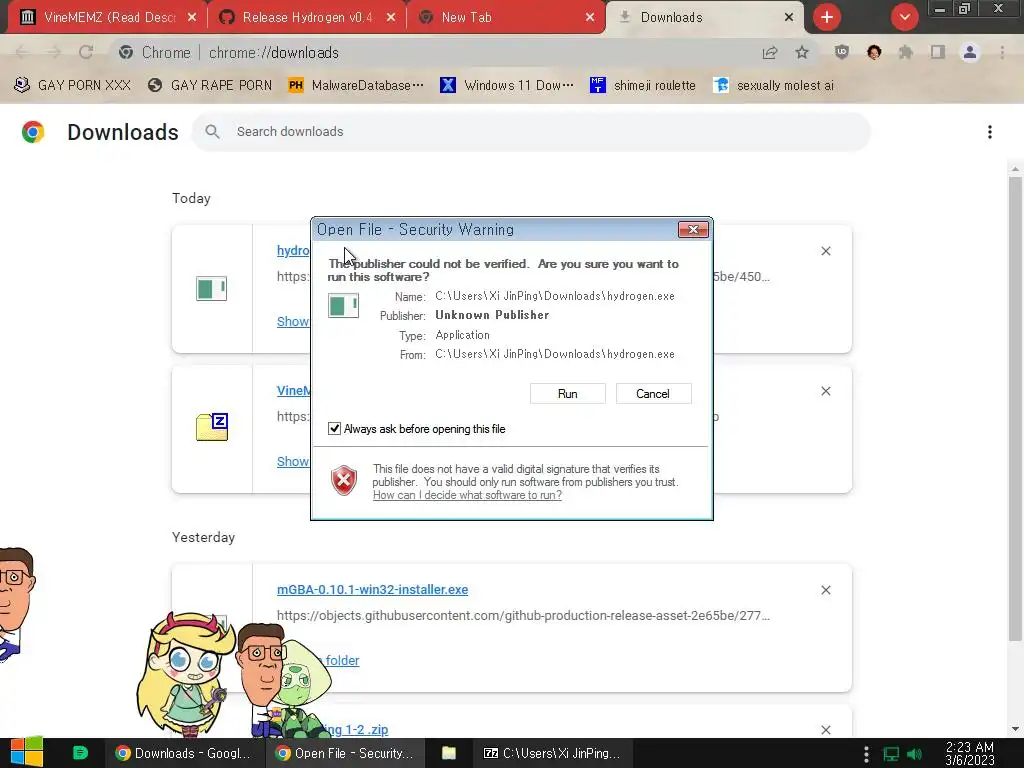Click the downloads page vertical scrollbar
The width and height of the screenshot is (1024, 768).
[1015, 411]
